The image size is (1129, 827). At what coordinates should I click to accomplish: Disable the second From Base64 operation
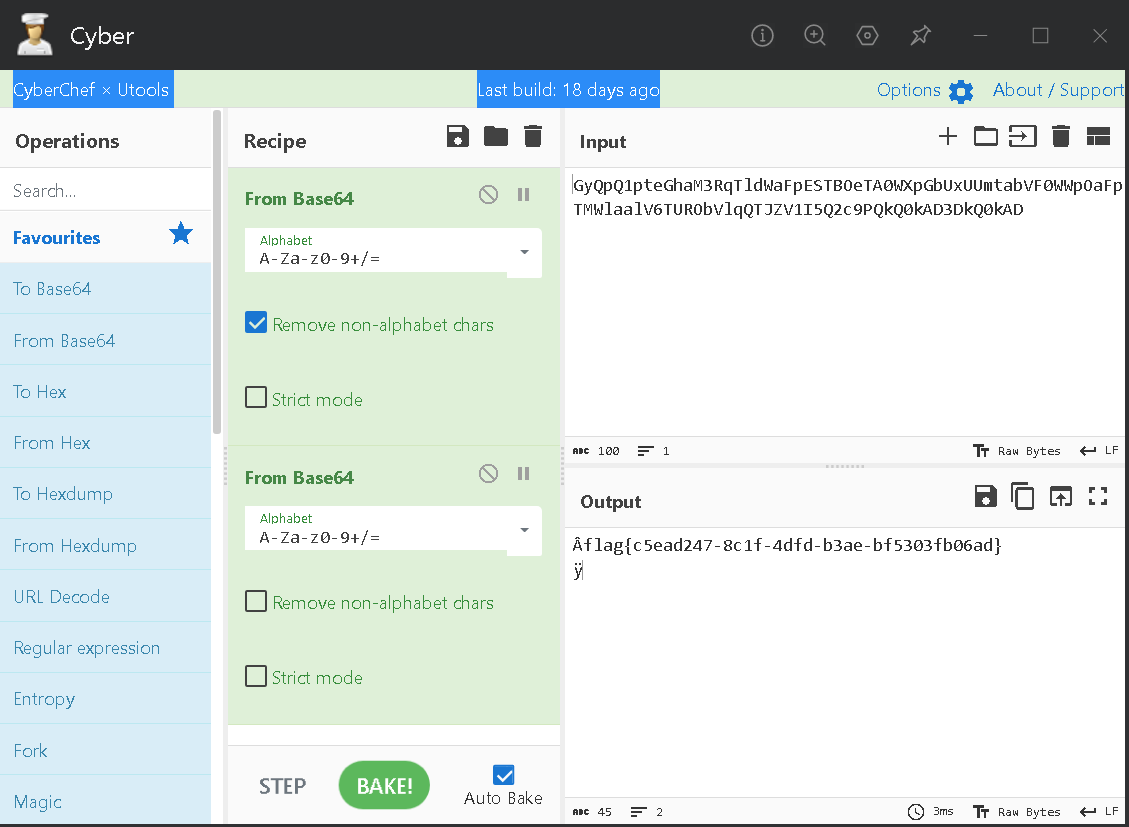(488, 474)
